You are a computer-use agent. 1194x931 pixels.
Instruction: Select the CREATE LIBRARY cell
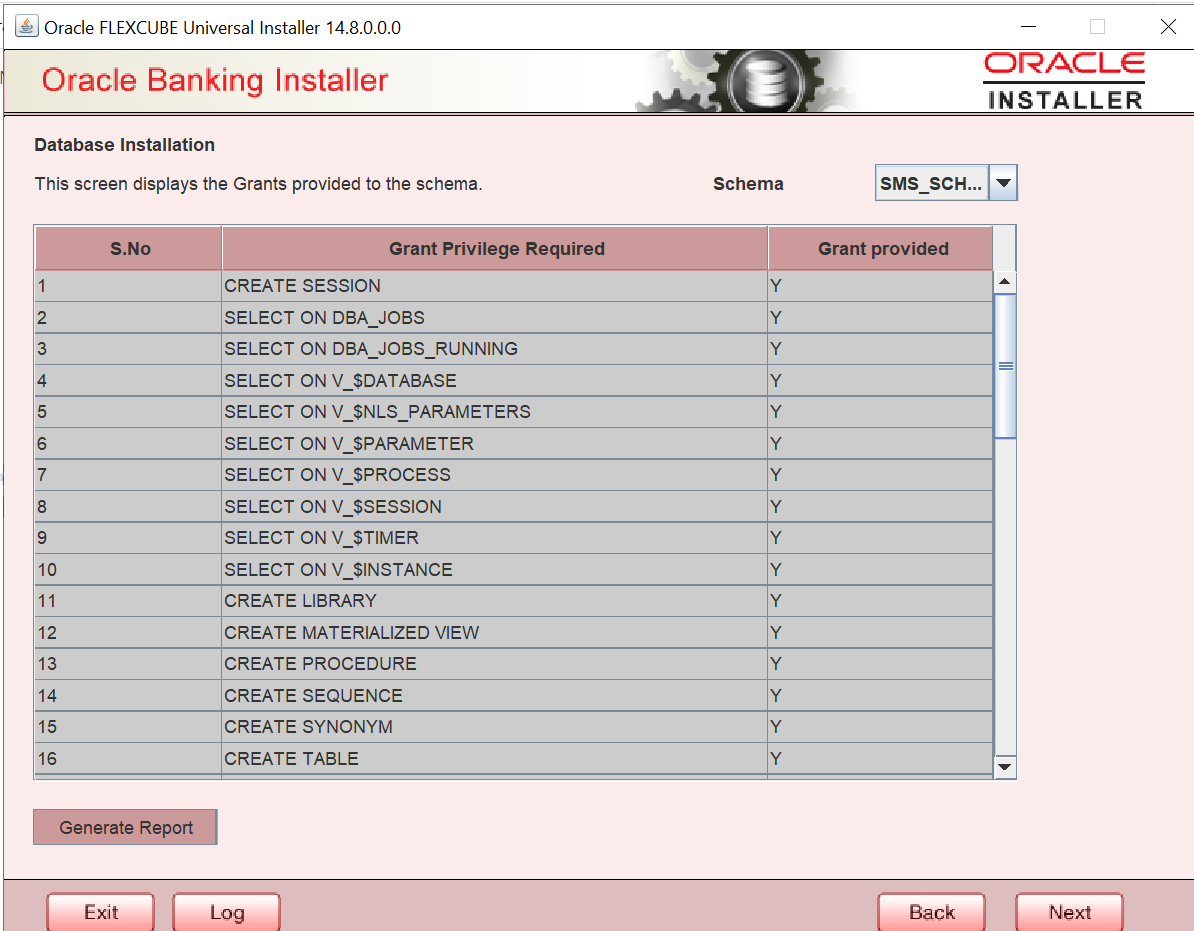point(495,601)
